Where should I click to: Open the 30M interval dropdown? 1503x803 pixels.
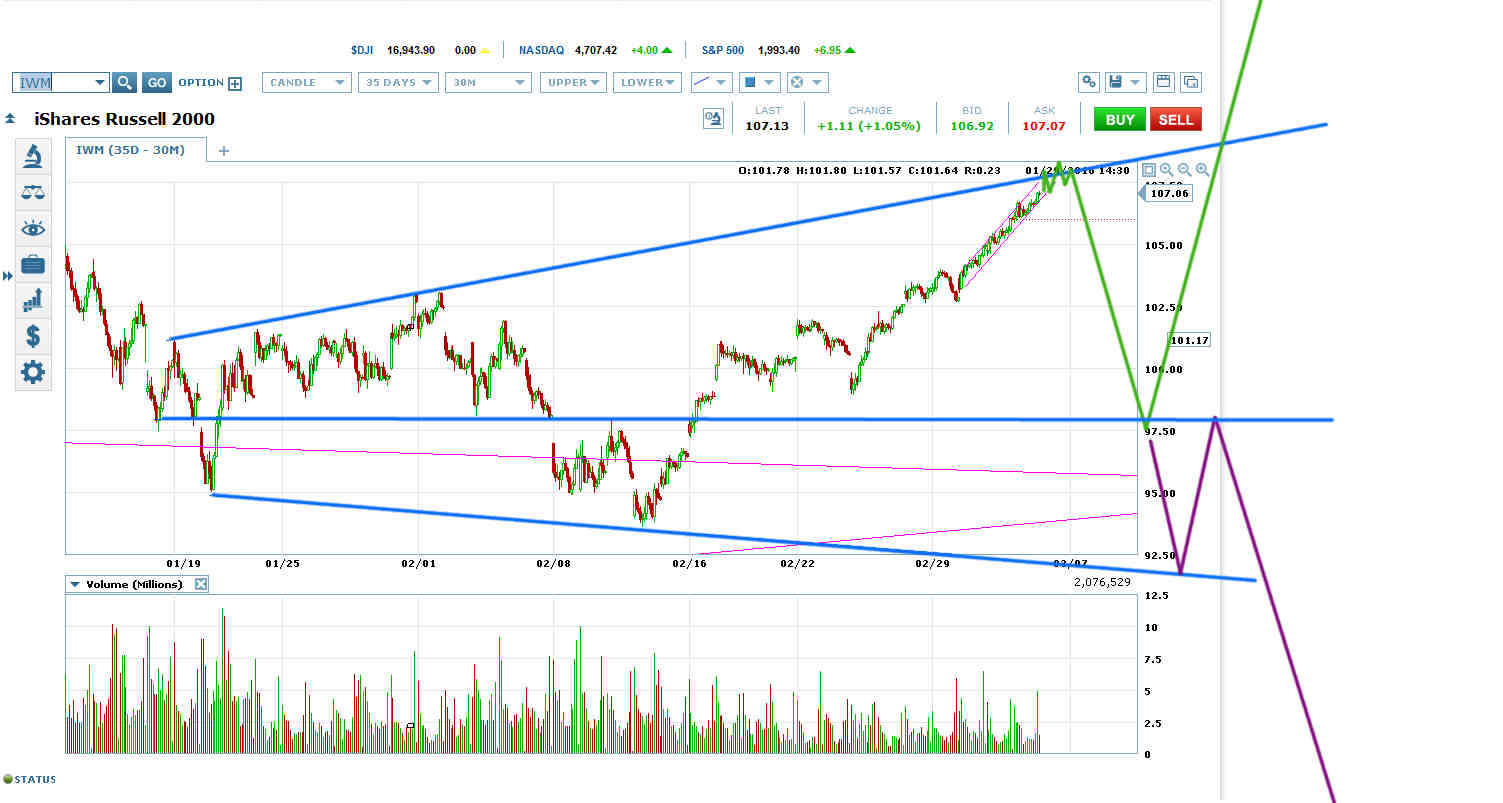(x=488, y=83)
